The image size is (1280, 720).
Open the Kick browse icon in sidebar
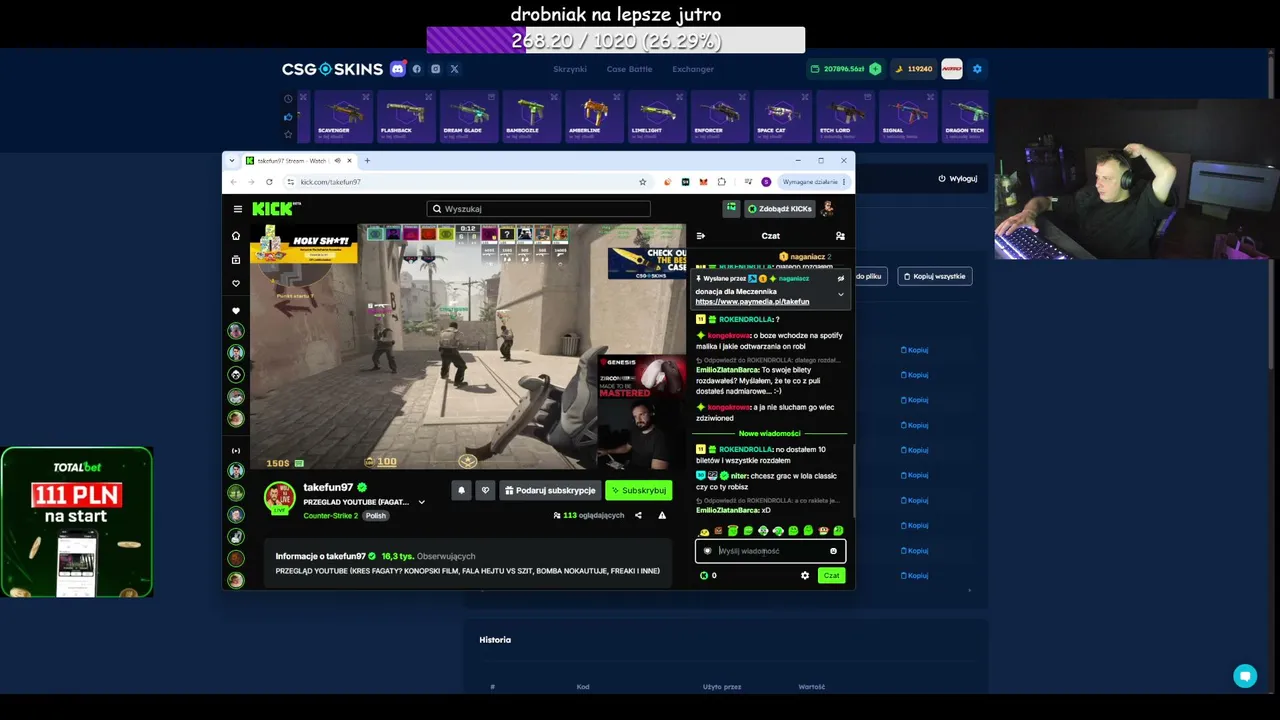tap(236, 260)
